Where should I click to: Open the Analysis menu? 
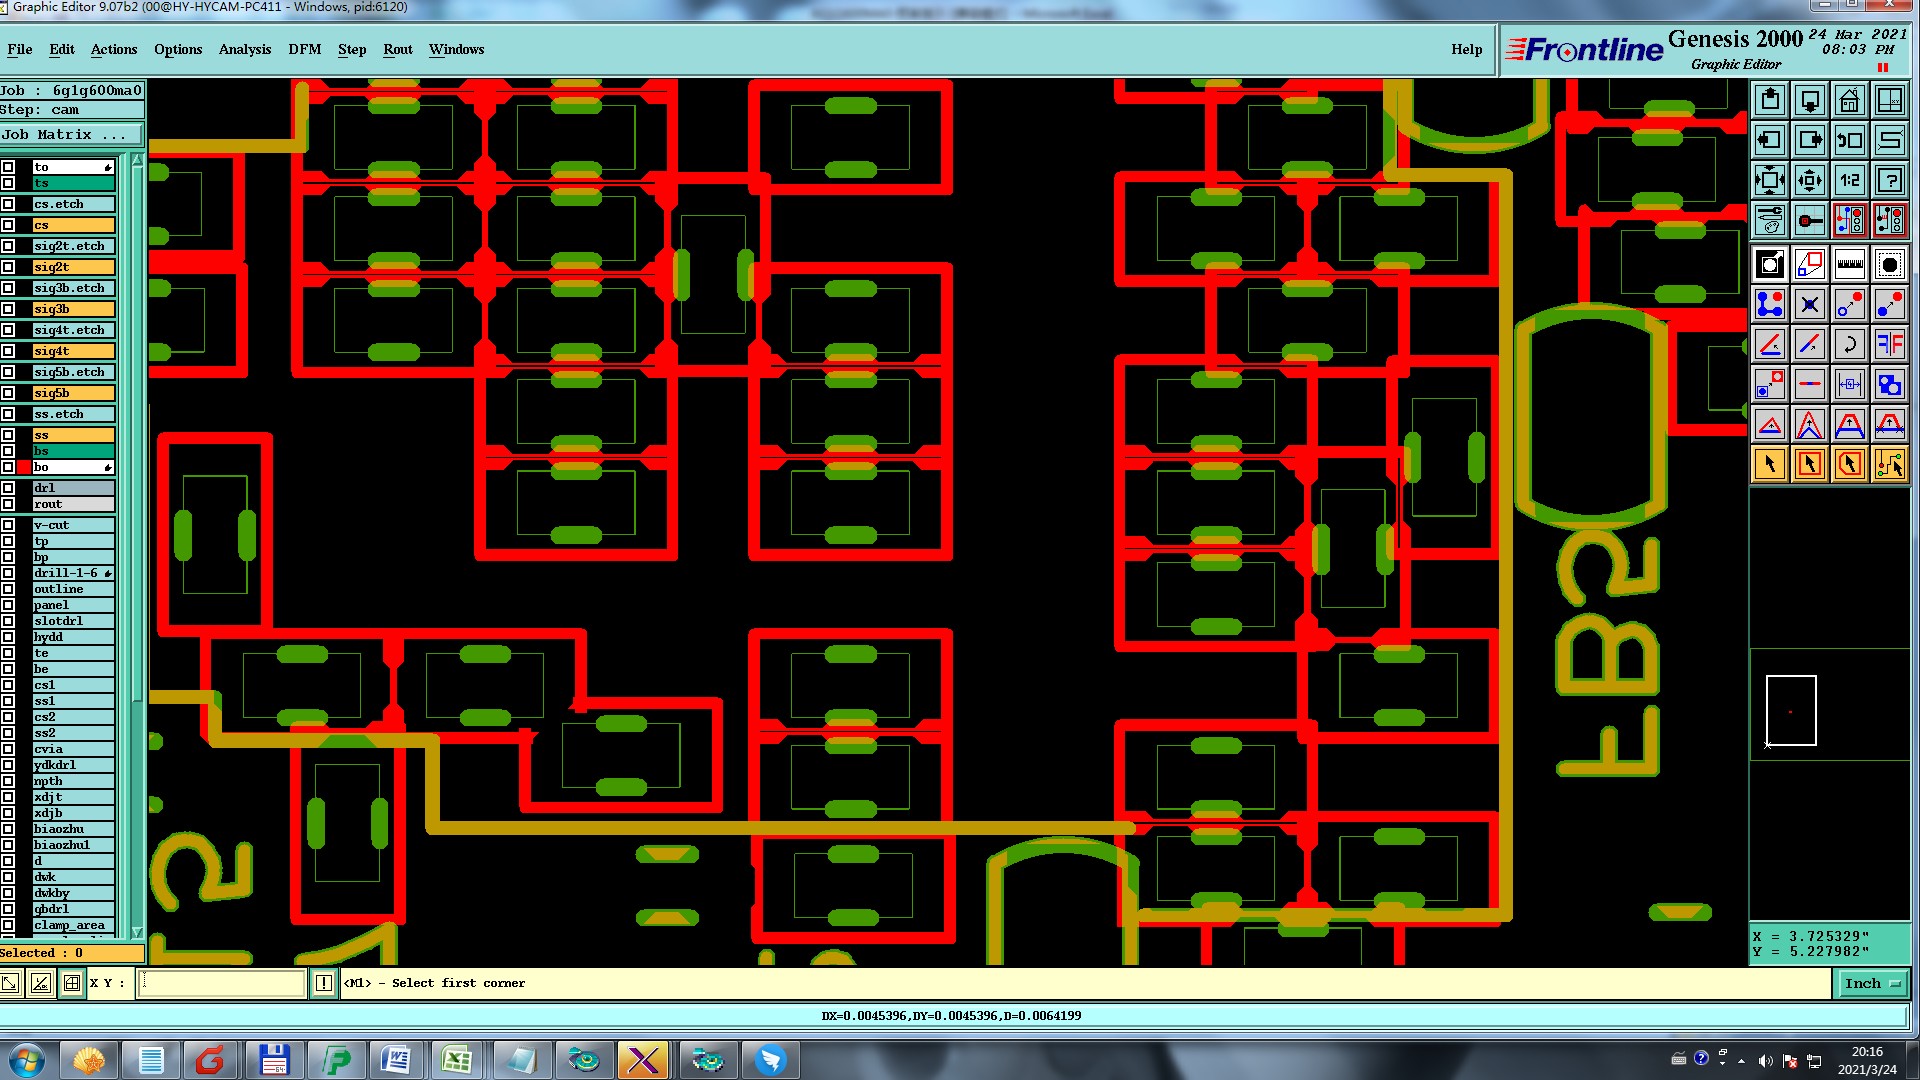coord(244,49)
